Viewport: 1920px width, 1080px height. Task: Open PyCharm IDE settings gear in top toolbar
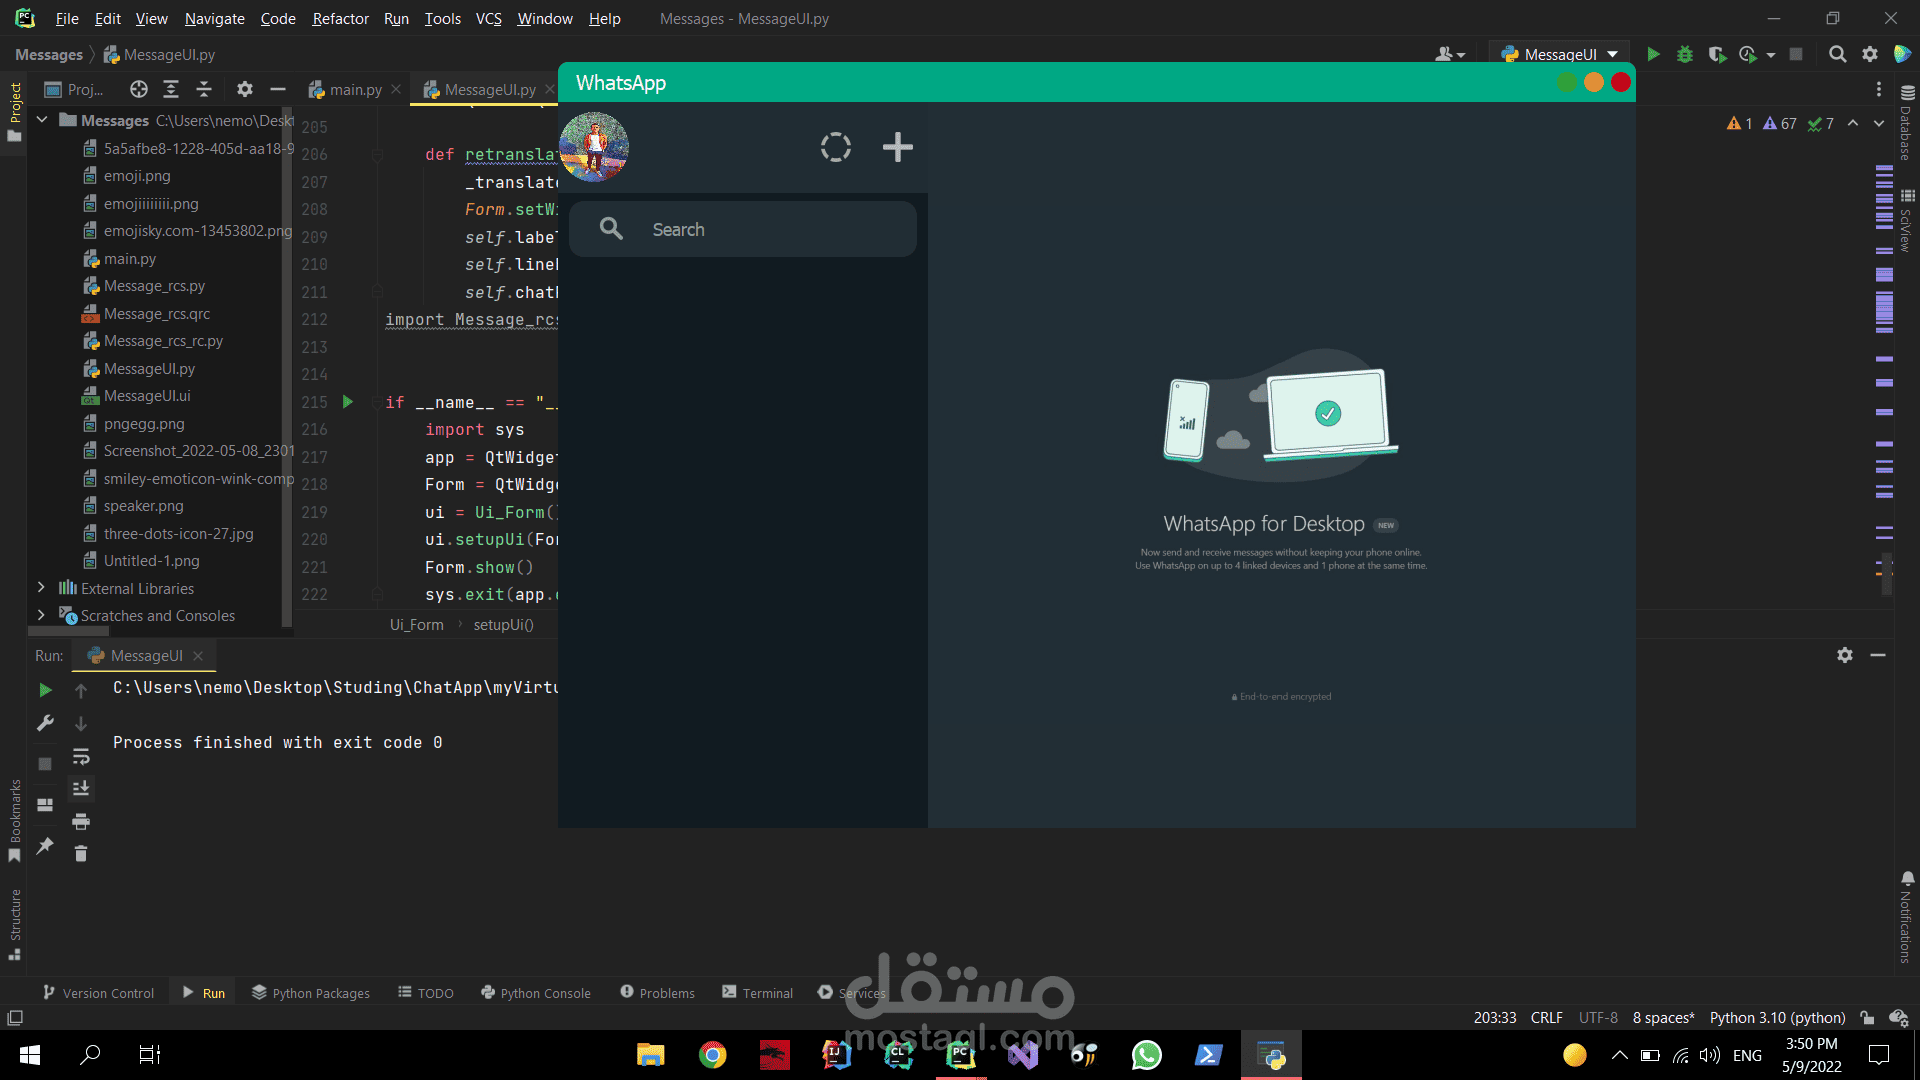(x=1870, y=54)
